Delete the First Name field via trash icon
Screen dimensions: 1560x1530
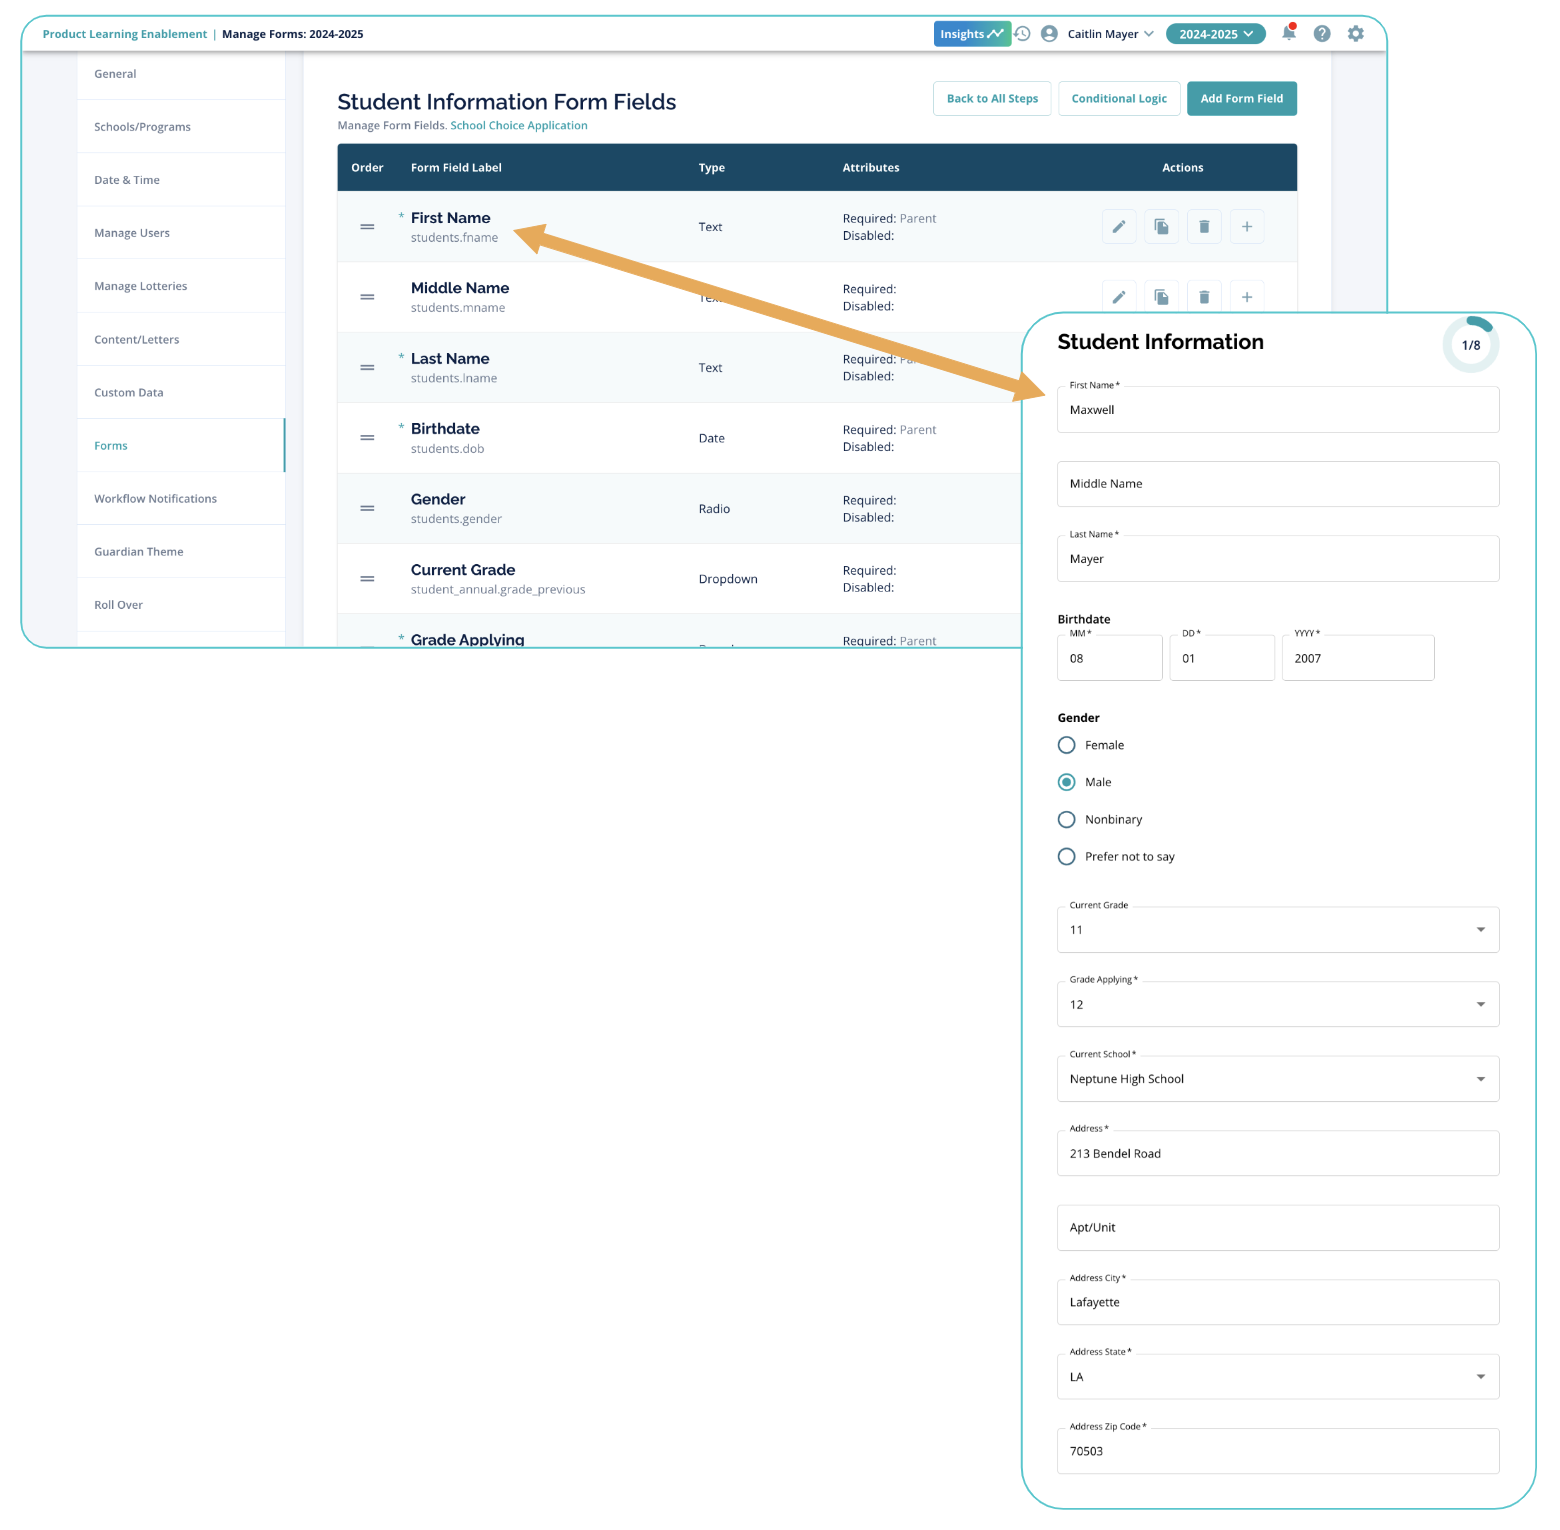tap(1204, 227)
